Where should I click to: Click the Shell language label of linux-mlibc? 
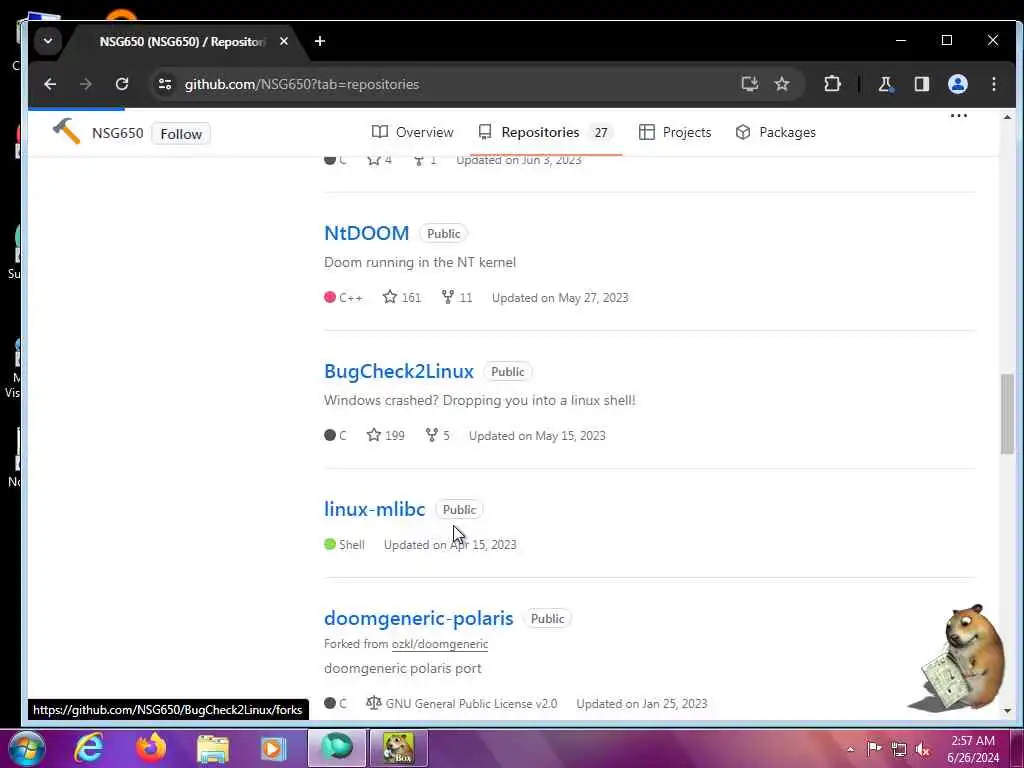pyautogui.click(x=344, y=545)
